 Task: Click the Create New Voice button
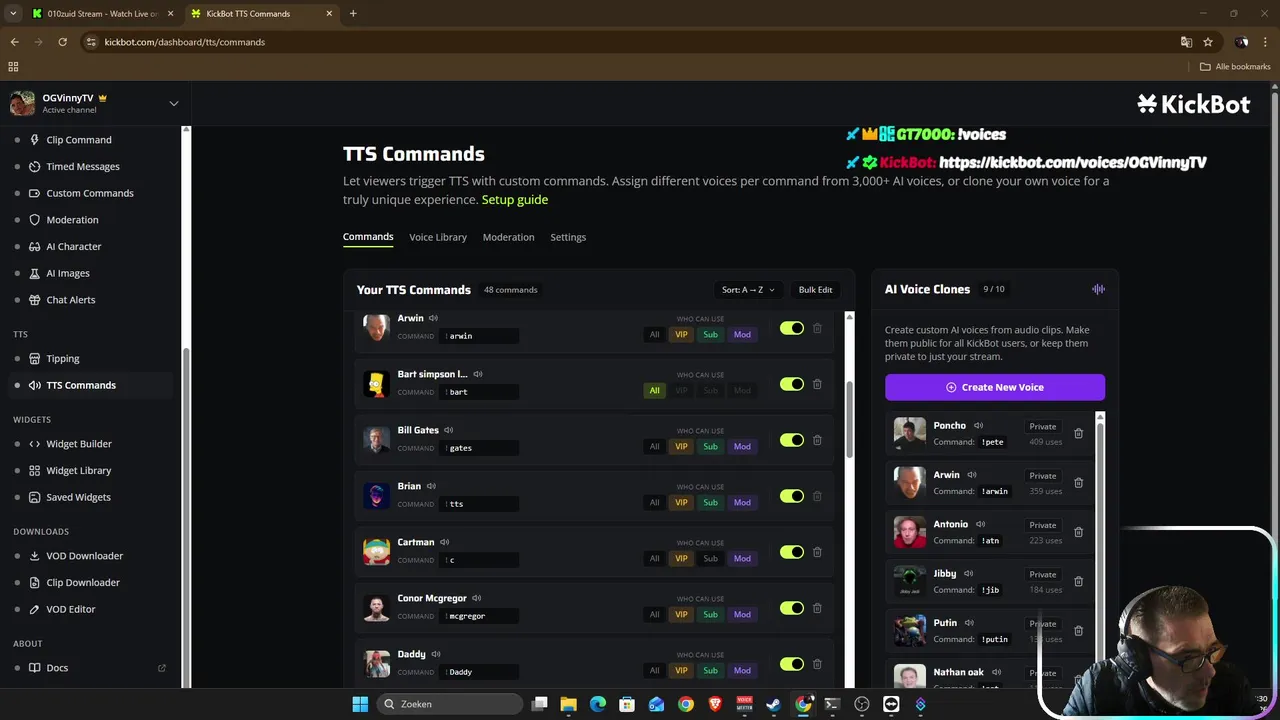tap(995, 387)
